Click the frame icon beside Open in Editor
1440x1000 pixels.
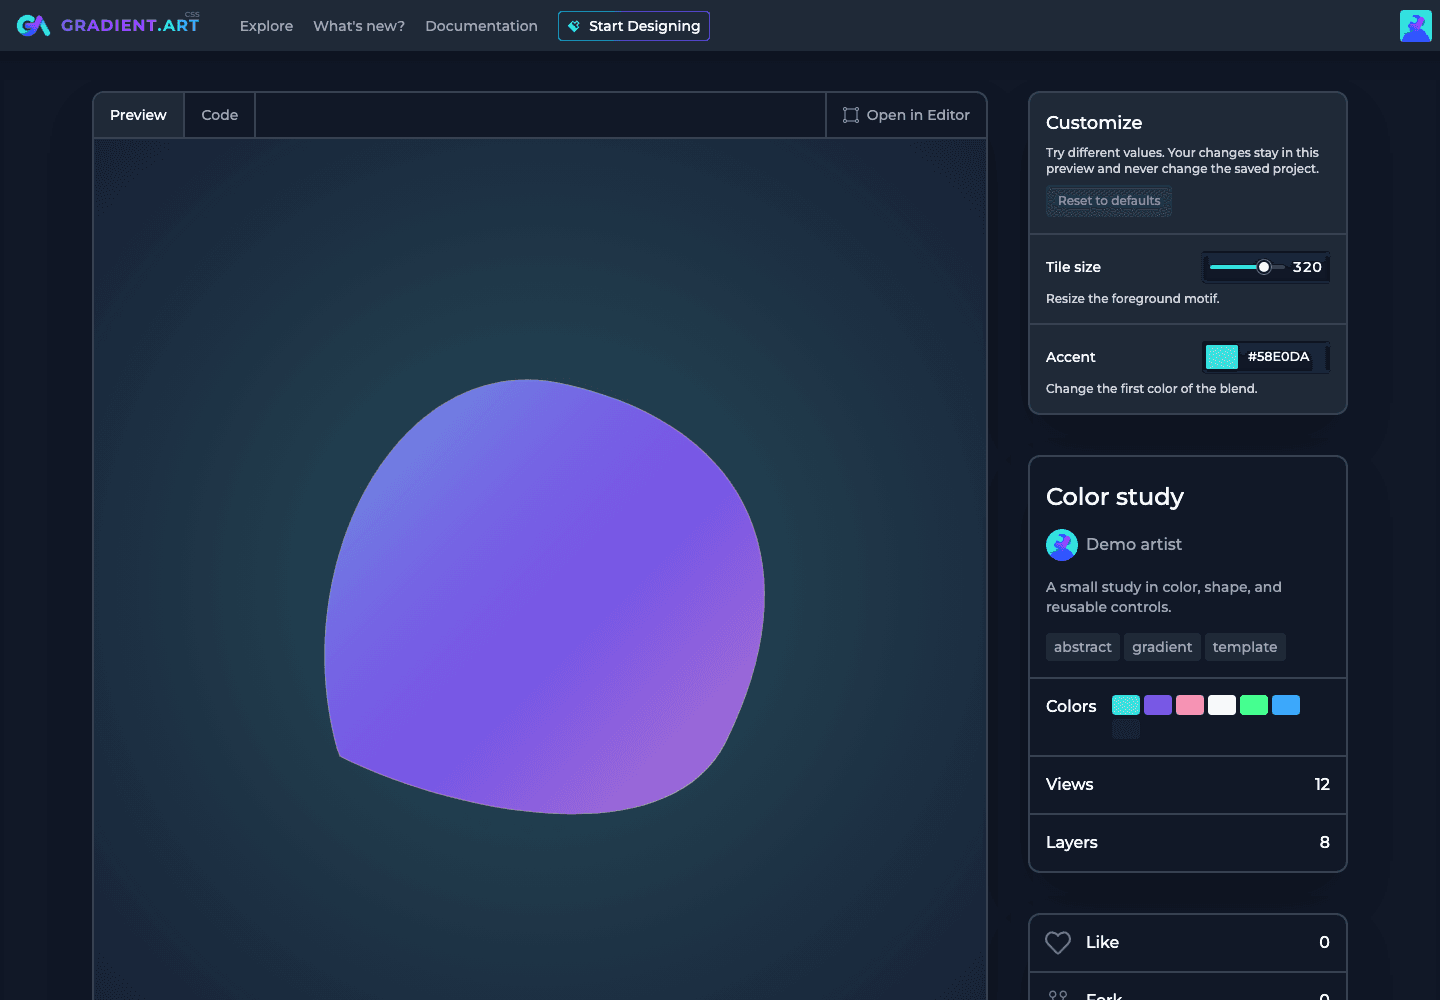[851, 115]
